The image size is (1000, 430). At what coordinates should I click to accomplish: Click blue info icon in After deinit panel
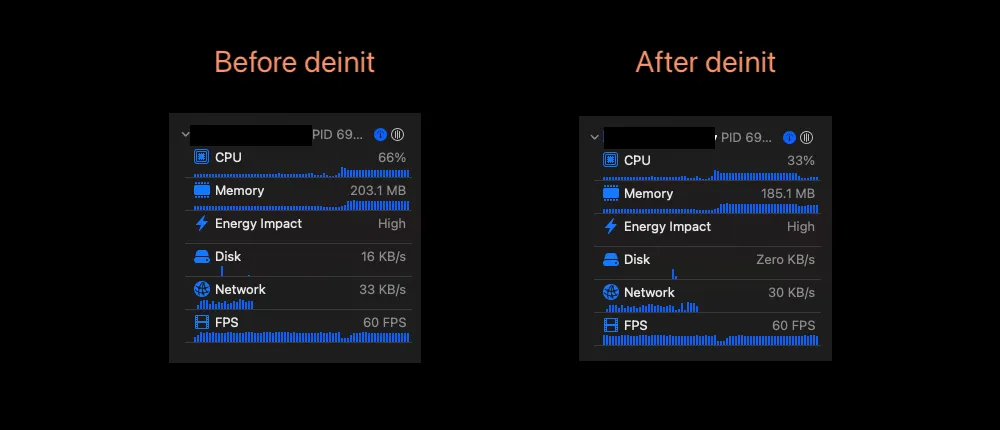(789, 137)
